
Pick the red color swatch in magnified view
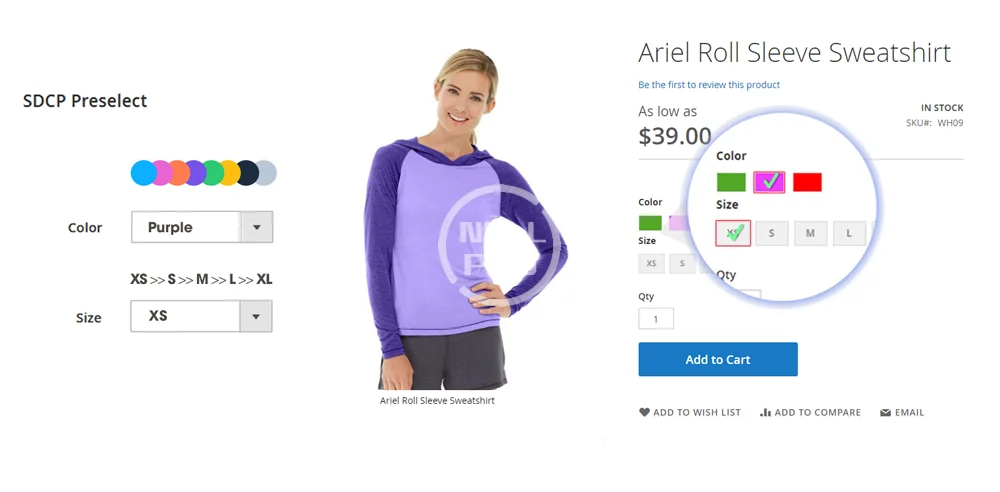pos(807,183)
